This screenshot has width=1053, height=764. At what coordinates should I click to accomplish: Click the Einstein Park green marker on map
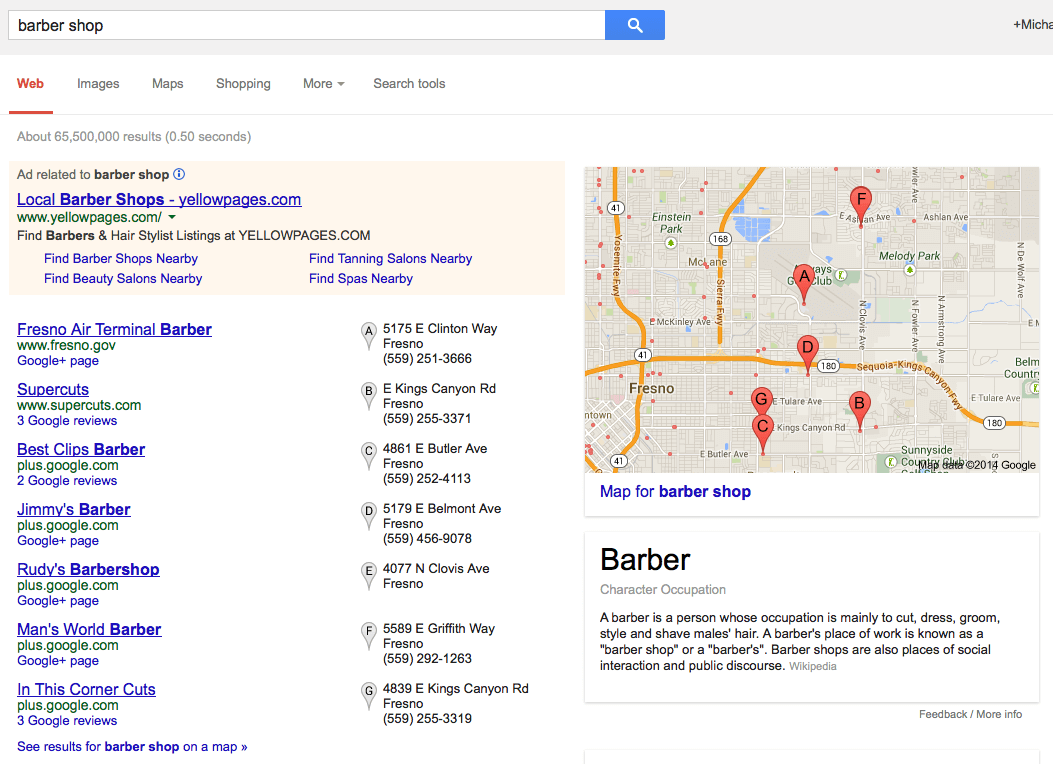670,242
